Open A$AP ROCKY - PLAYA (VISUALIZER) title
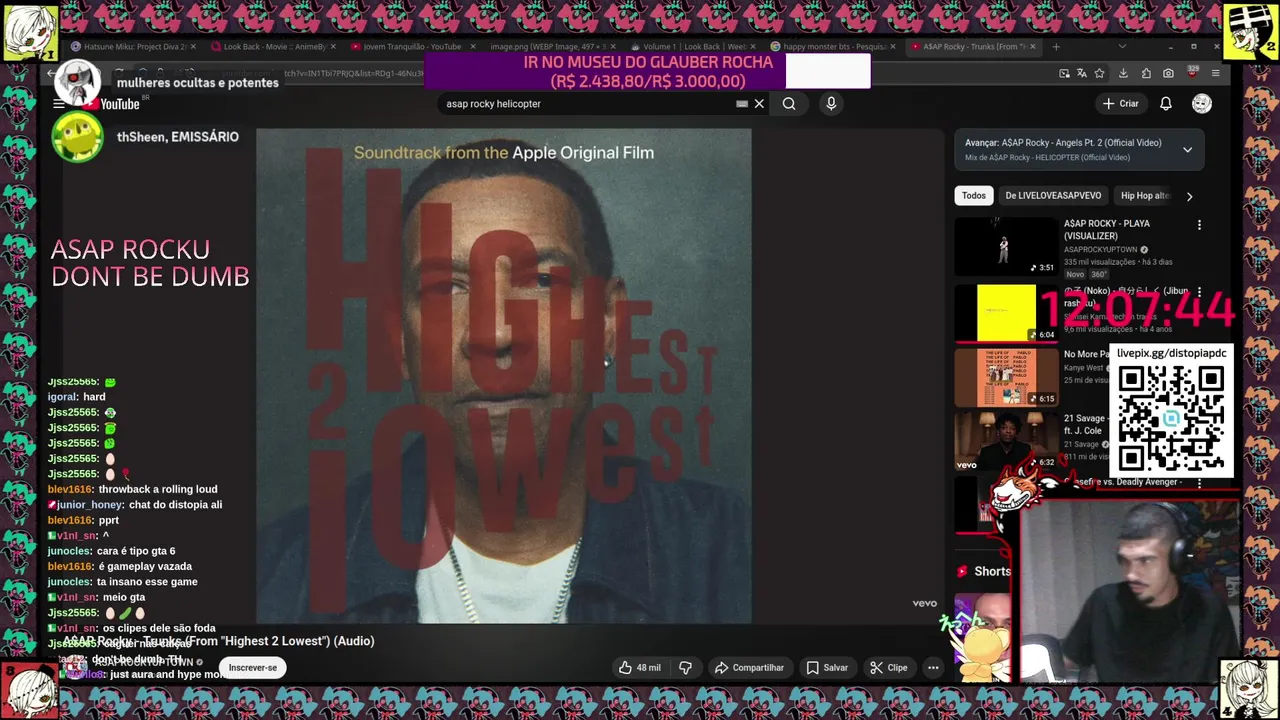 tap(1107, 230)
